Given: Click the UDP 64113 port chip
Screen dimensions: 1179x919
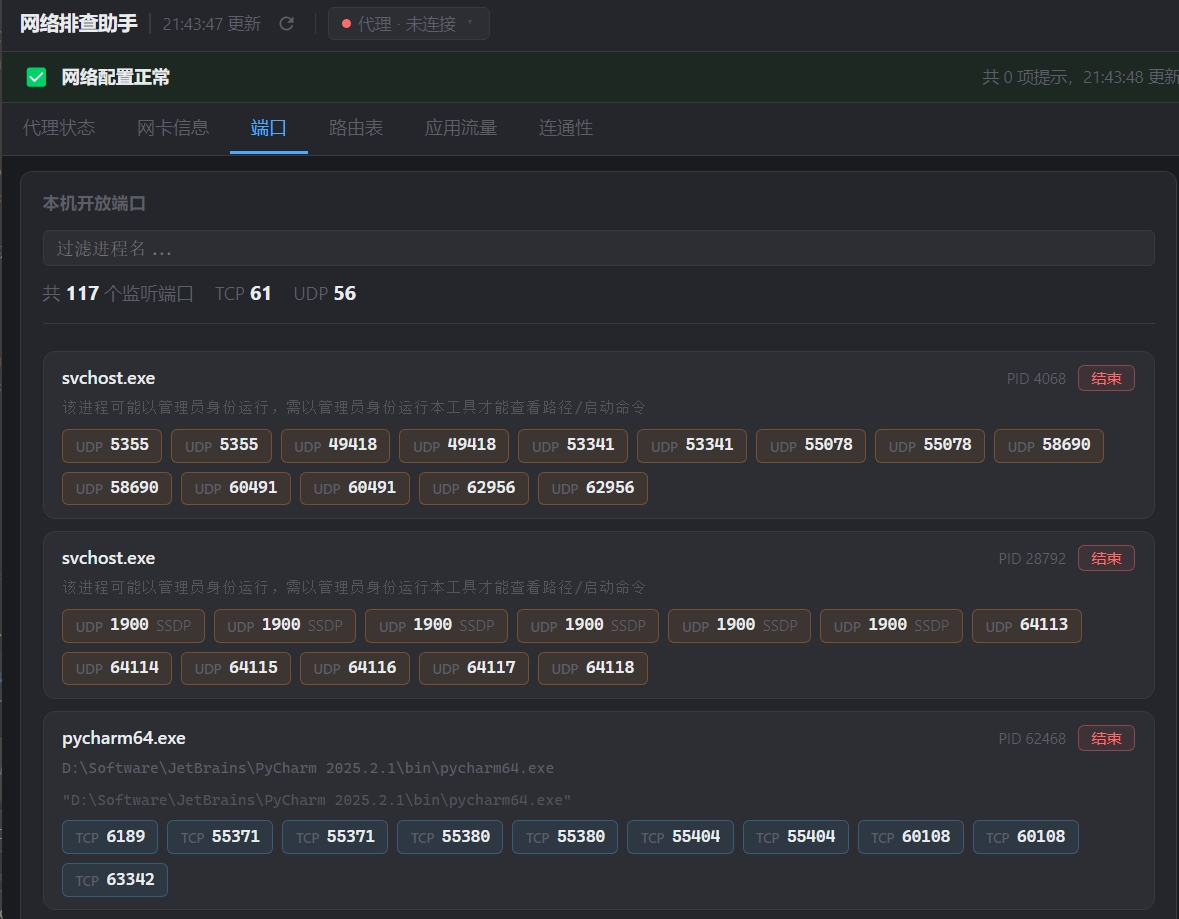Looking at the screenshot, I should [x=1026, y=626].
